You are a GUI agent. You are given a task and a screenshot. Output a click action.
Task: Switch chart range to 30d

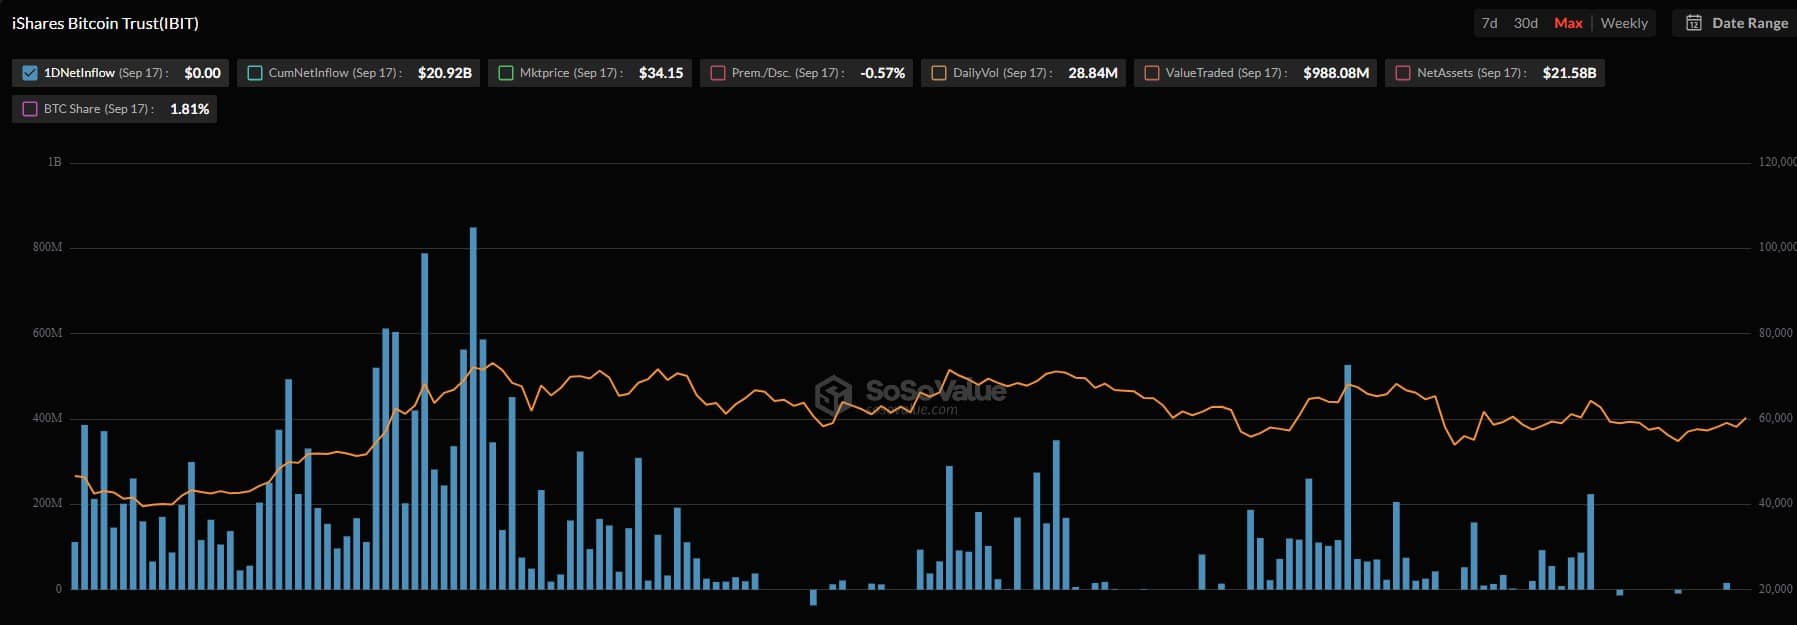(1525, 23)
